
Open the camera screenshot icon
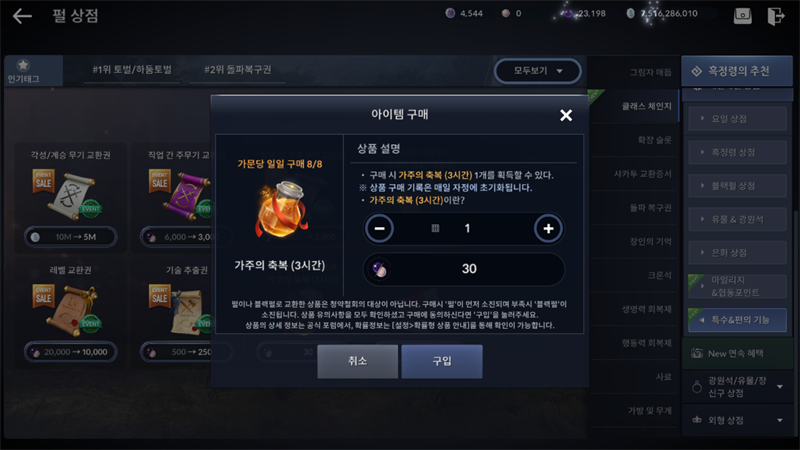click(x=742, y=15)
